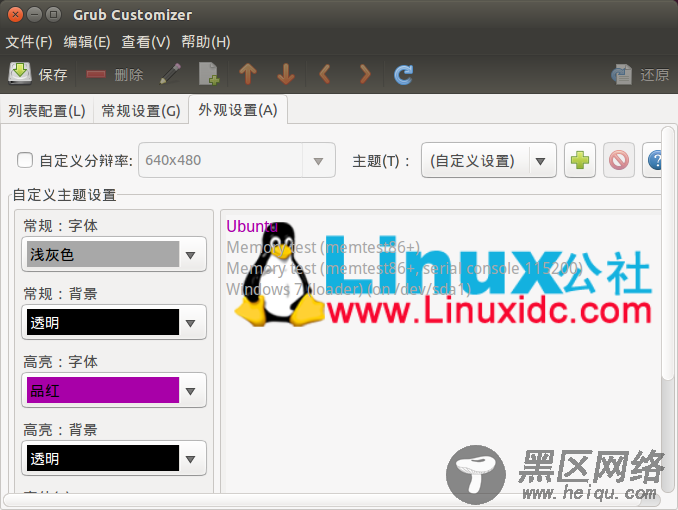678x510 pixels.
Task: Click the vertical scrollbar on right edge
Action: tap(668, 253)
